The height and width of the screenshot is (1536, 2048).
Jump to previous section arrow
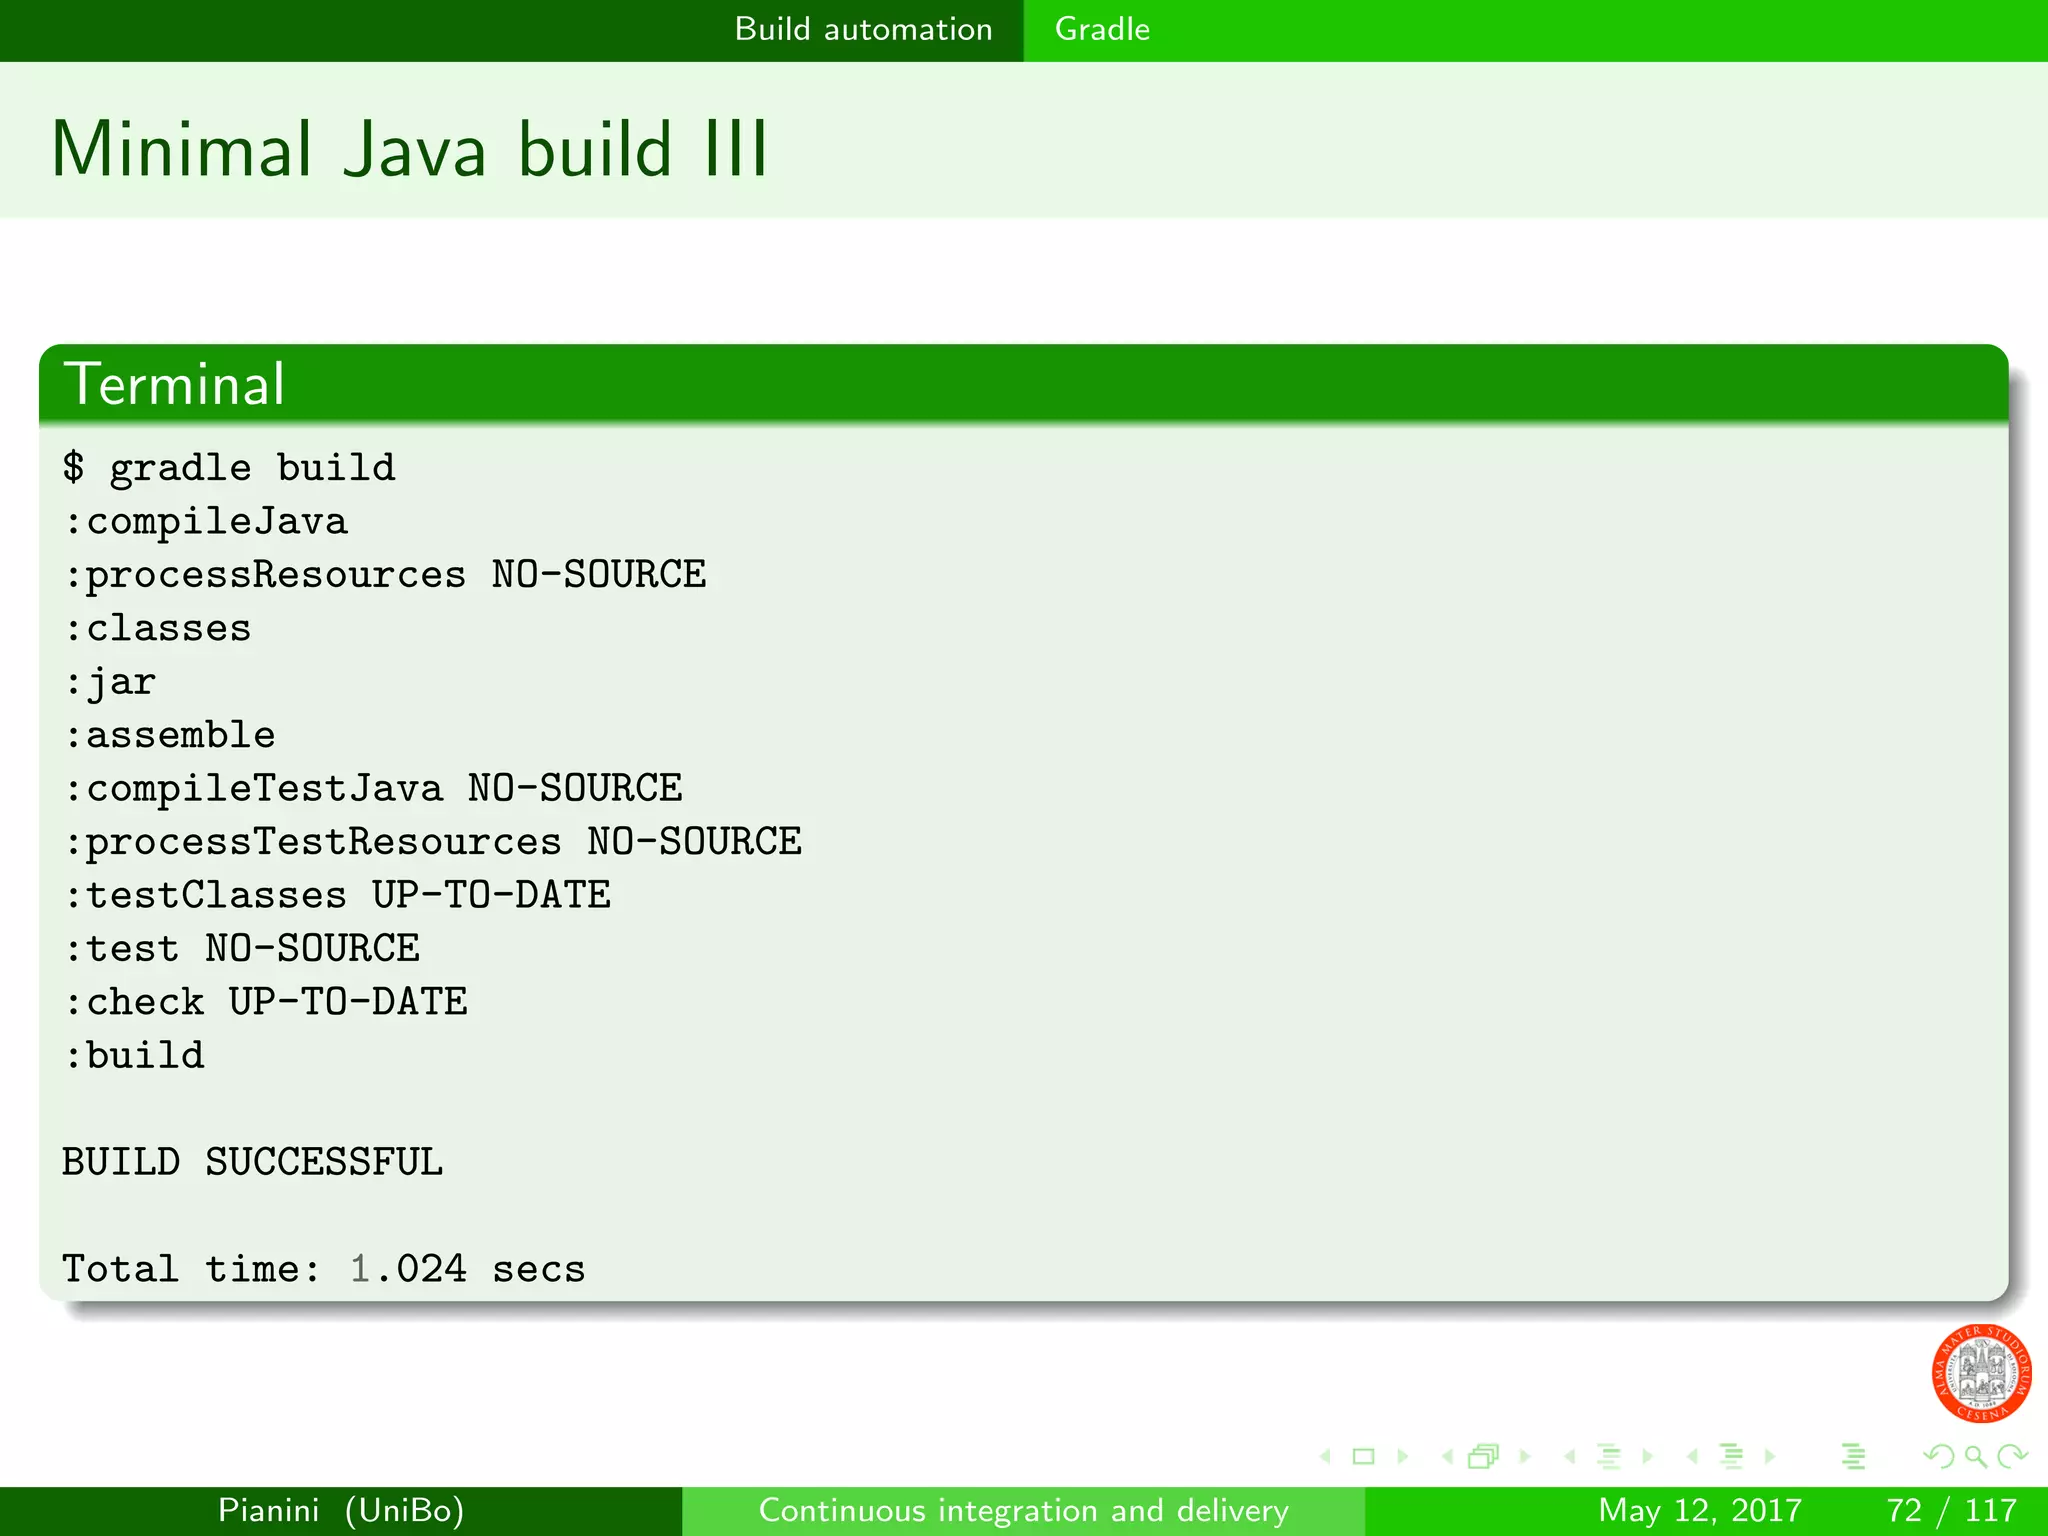(1692, 1457)
